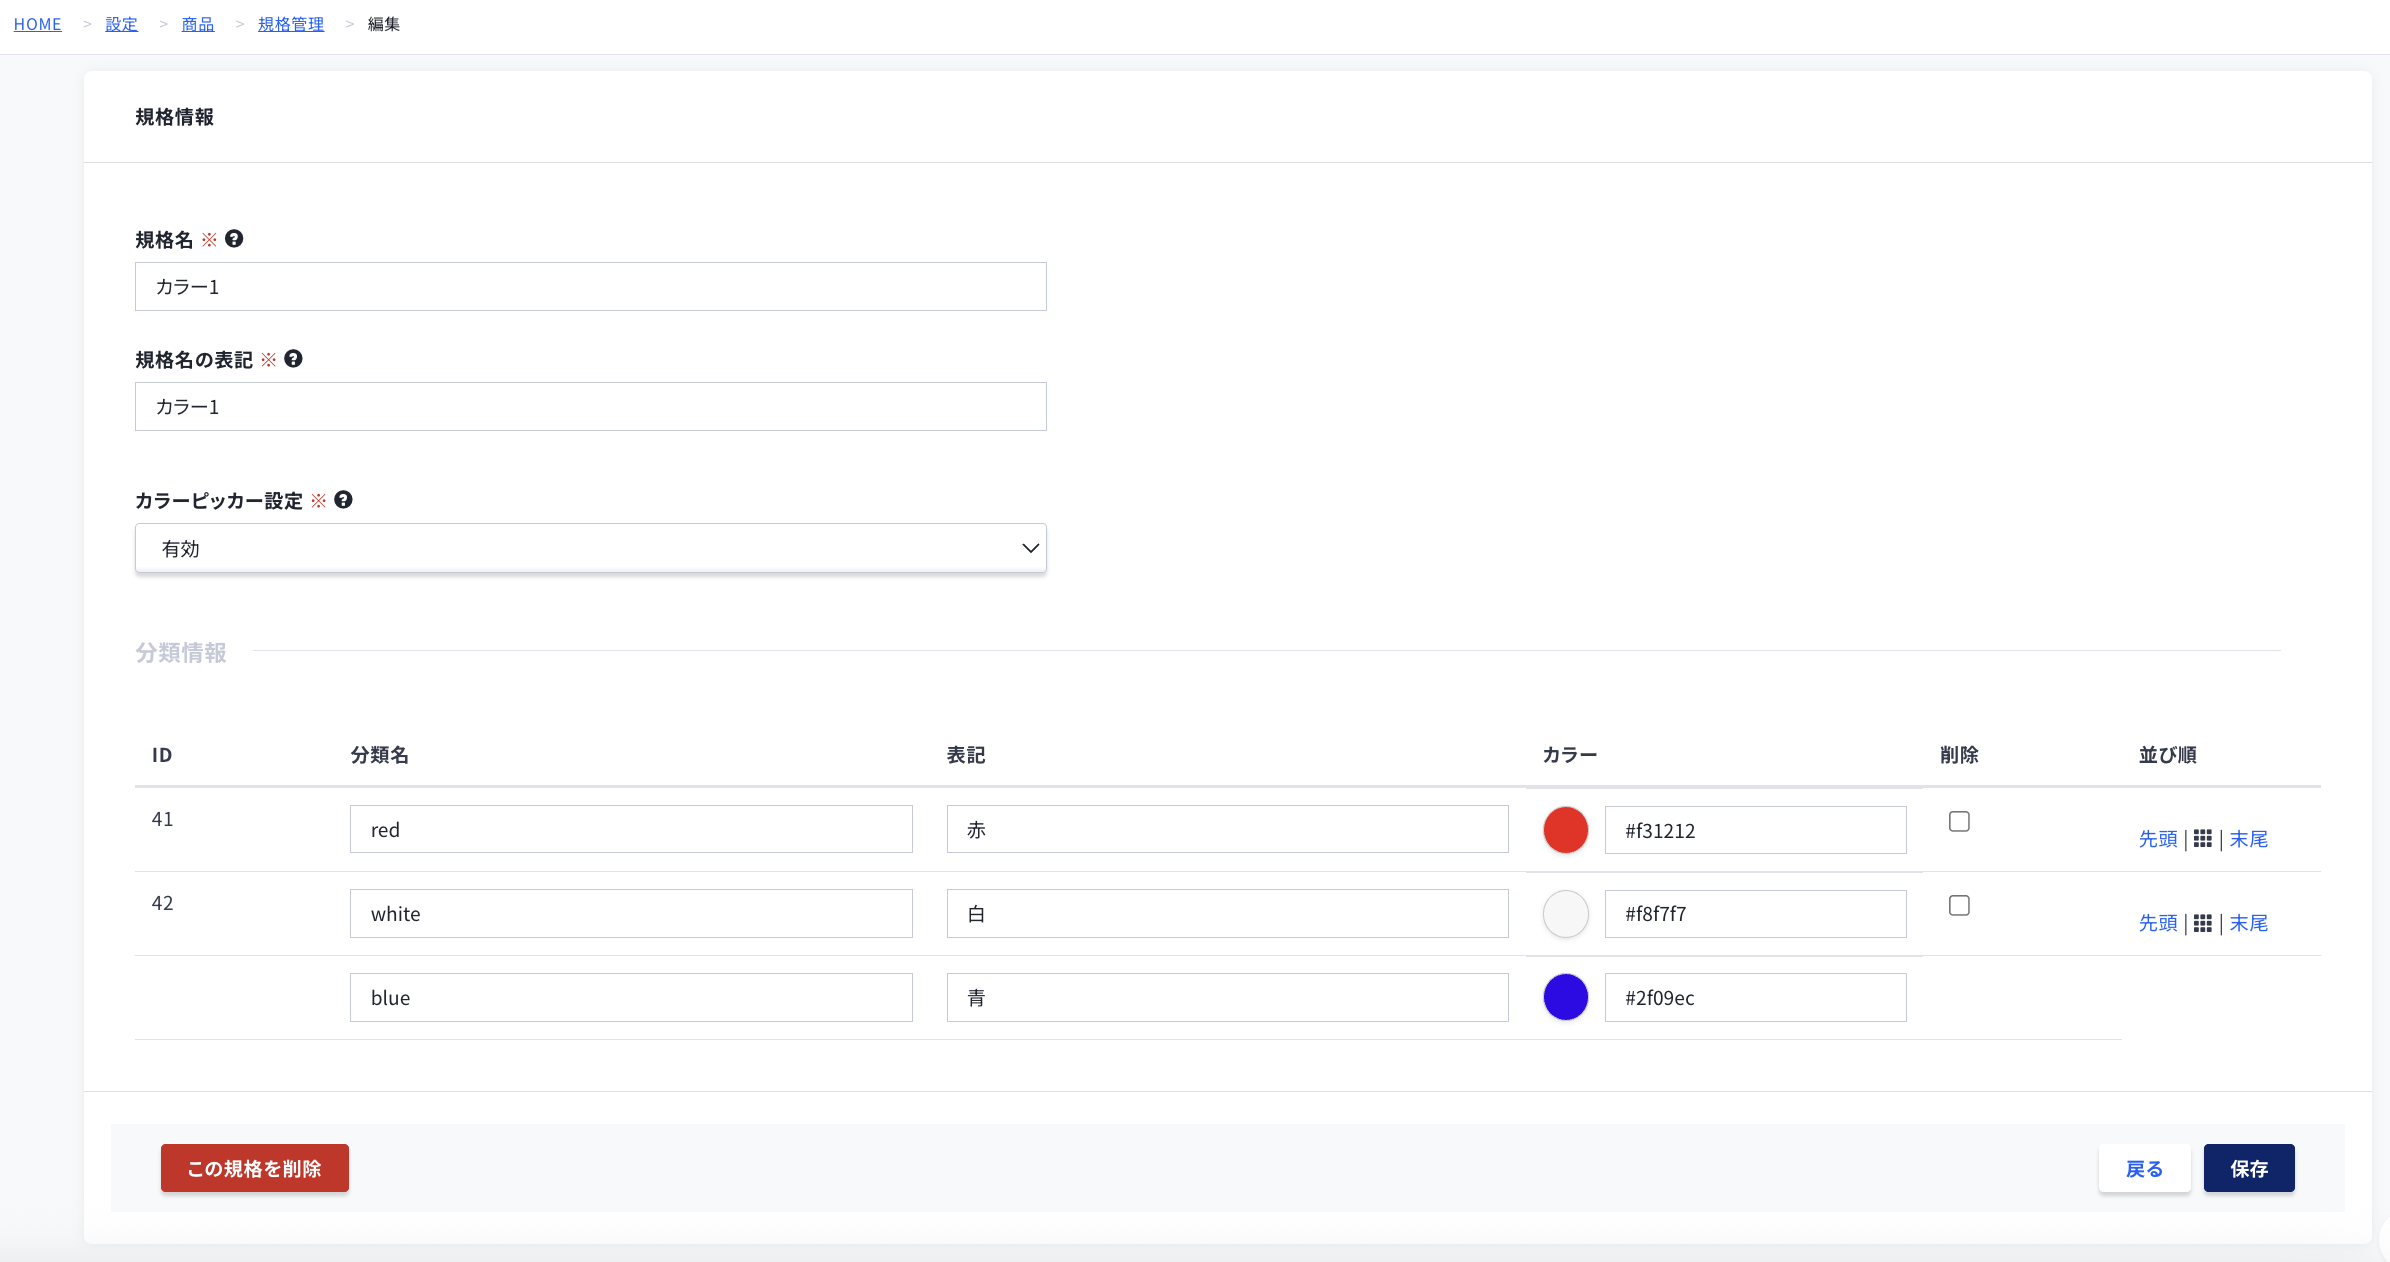Open the 規格管理 breadcrumb link
Image resolution: width=2390 pixels, height=1262 pixels.
click(x=291, y=24)
